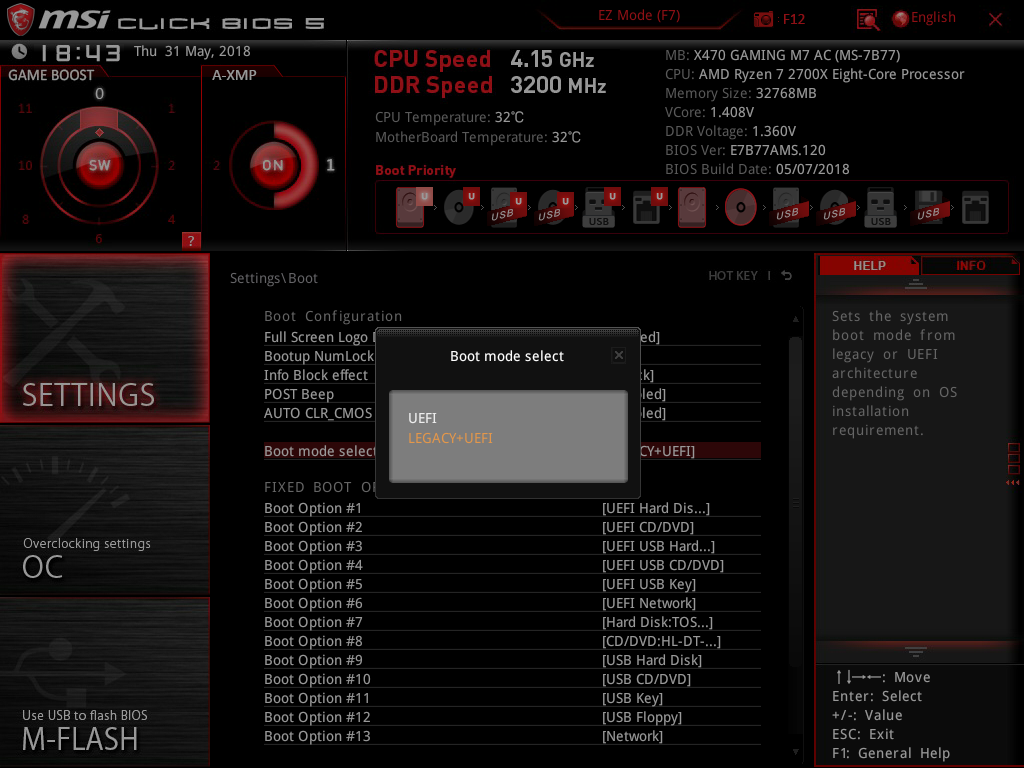The height and width of the screenshot is (768, 1024).
Task: Open Boot Option #5 UEFI USB Key value
Action: [648, 584]
